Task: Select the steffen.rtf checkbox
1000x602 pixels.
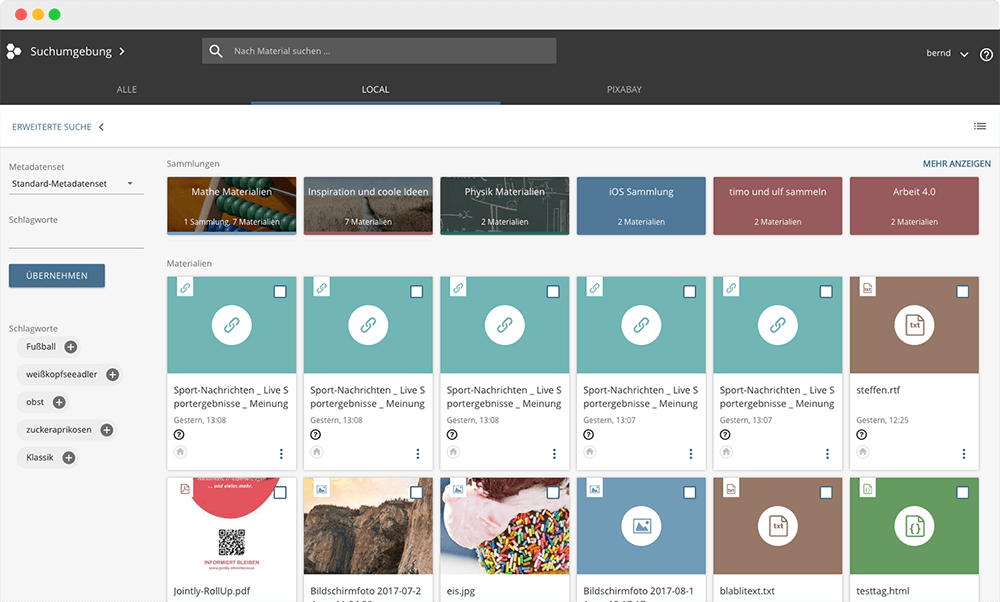Action: [x=962, y=292]
